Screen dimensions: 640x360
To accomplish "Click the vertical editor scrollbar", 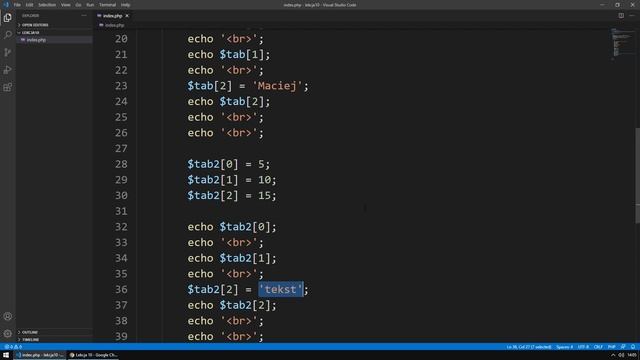I will [x=637, y=176].
